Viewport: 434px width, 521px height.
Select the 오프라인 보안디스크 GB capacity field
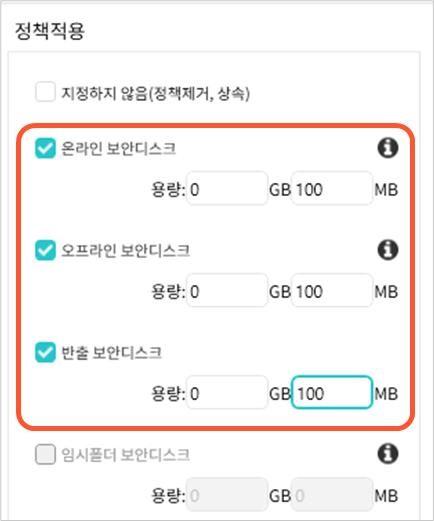tap(227, 290)
